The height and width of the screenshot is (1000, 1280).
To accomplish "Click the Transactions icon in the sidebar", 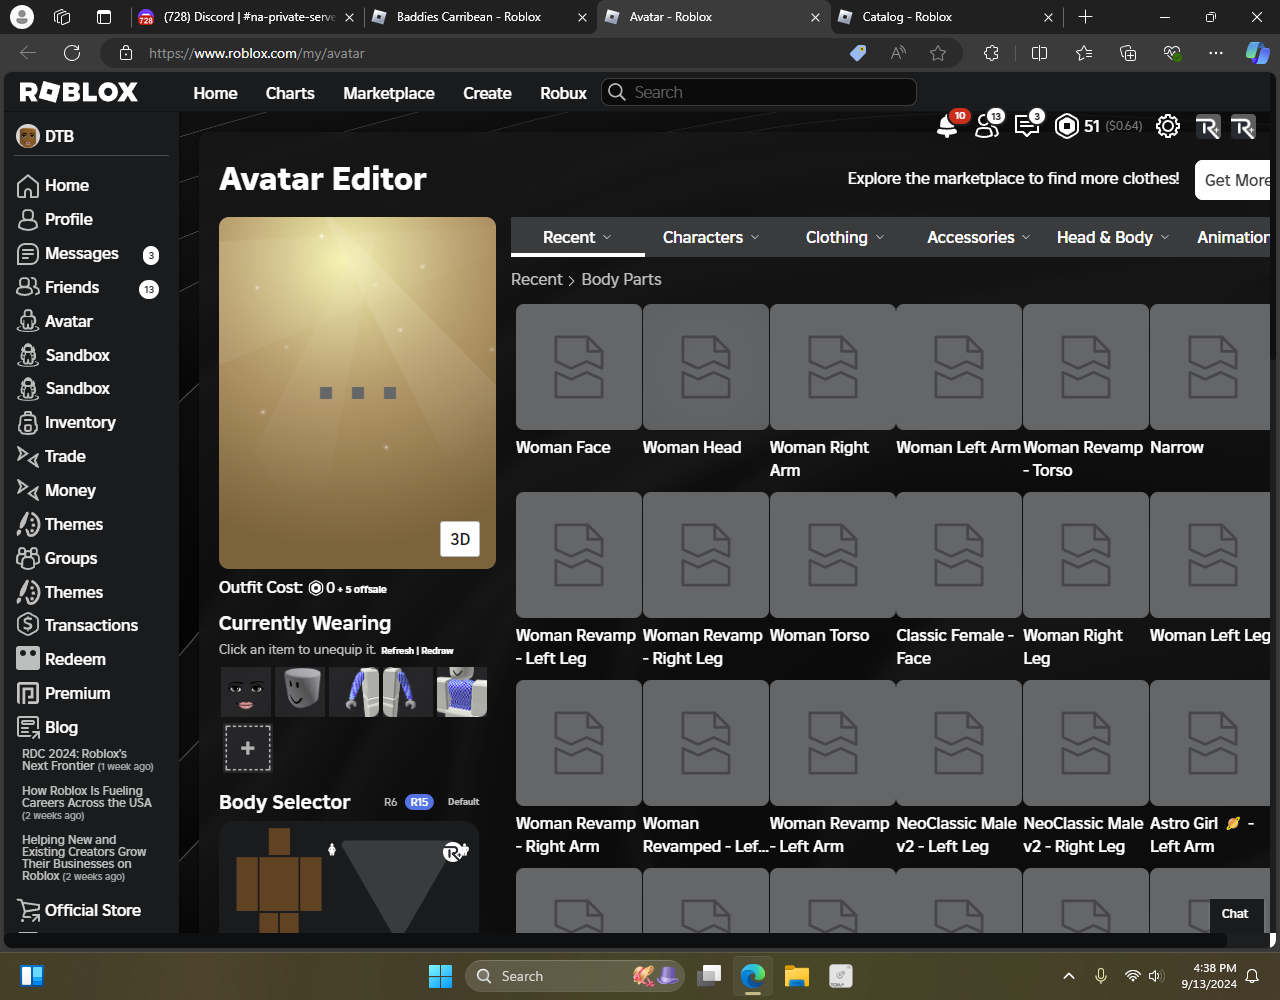I will [28, 625].
